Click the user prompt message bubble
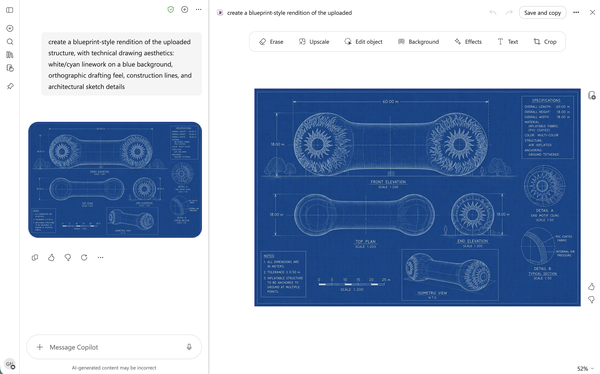This screenshot has width=600, height=374. 122,64
